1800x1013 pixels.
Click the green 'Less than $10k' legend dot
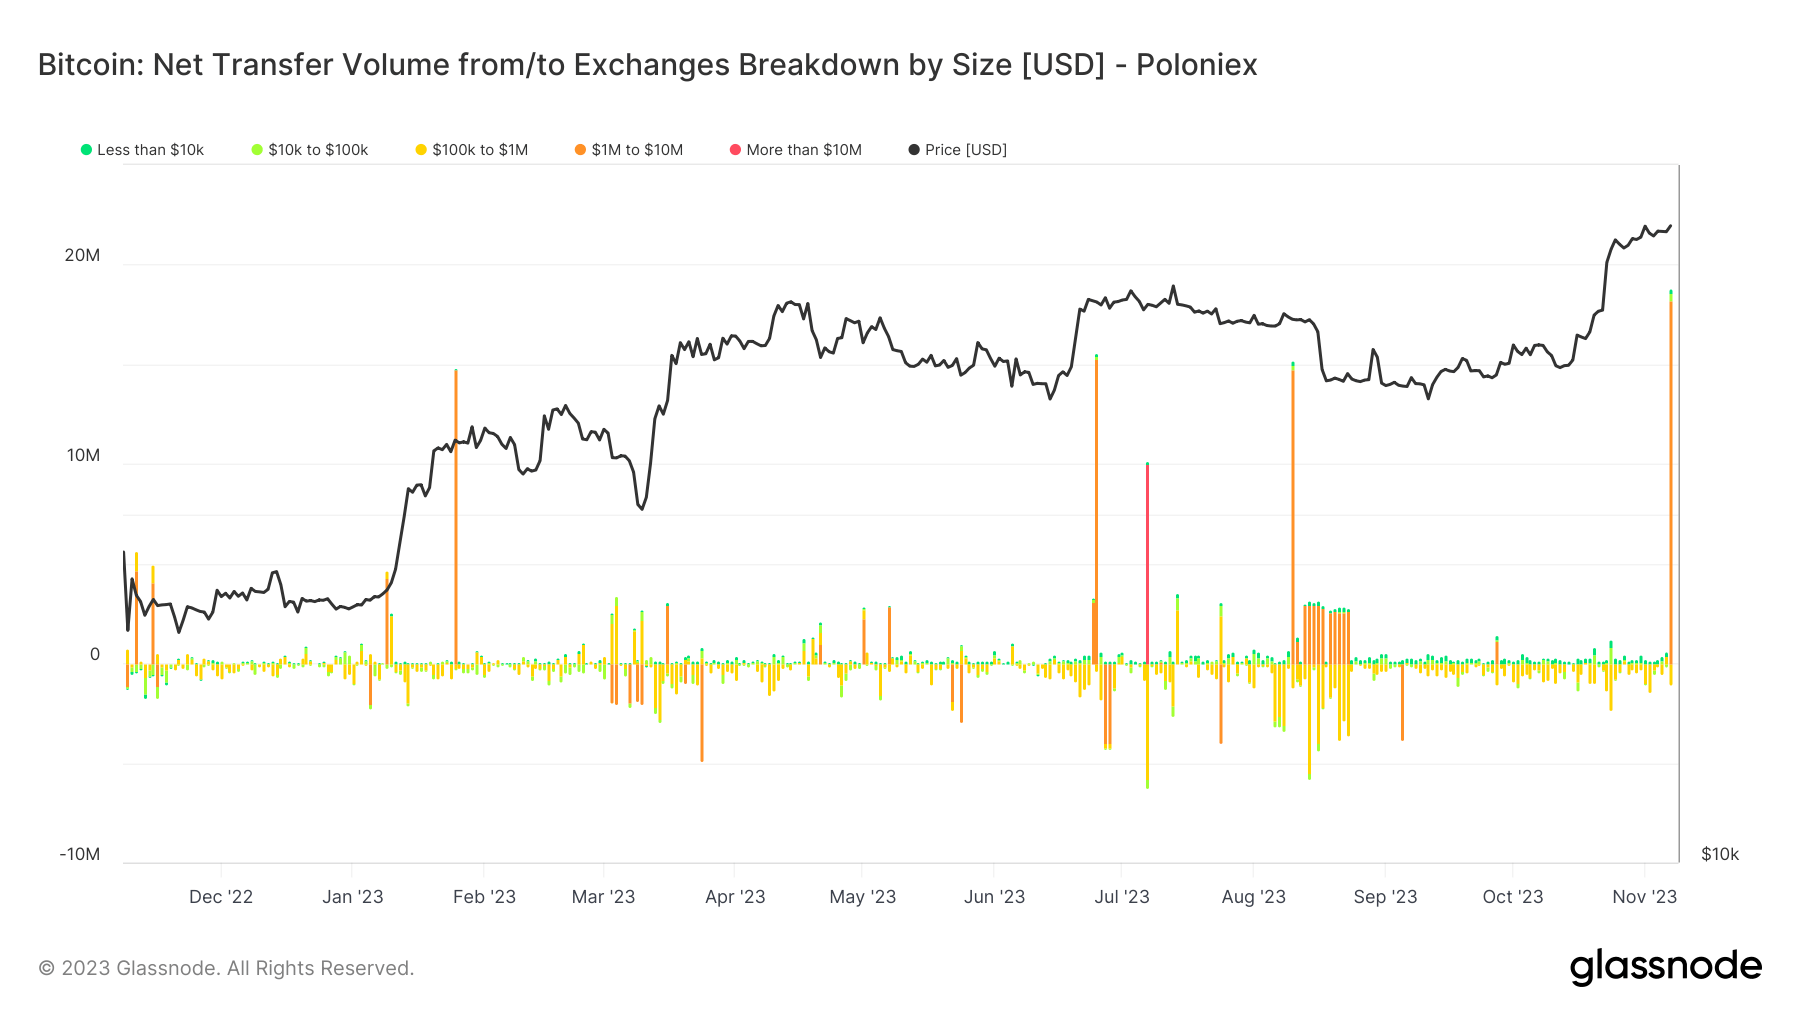(86, 150)
